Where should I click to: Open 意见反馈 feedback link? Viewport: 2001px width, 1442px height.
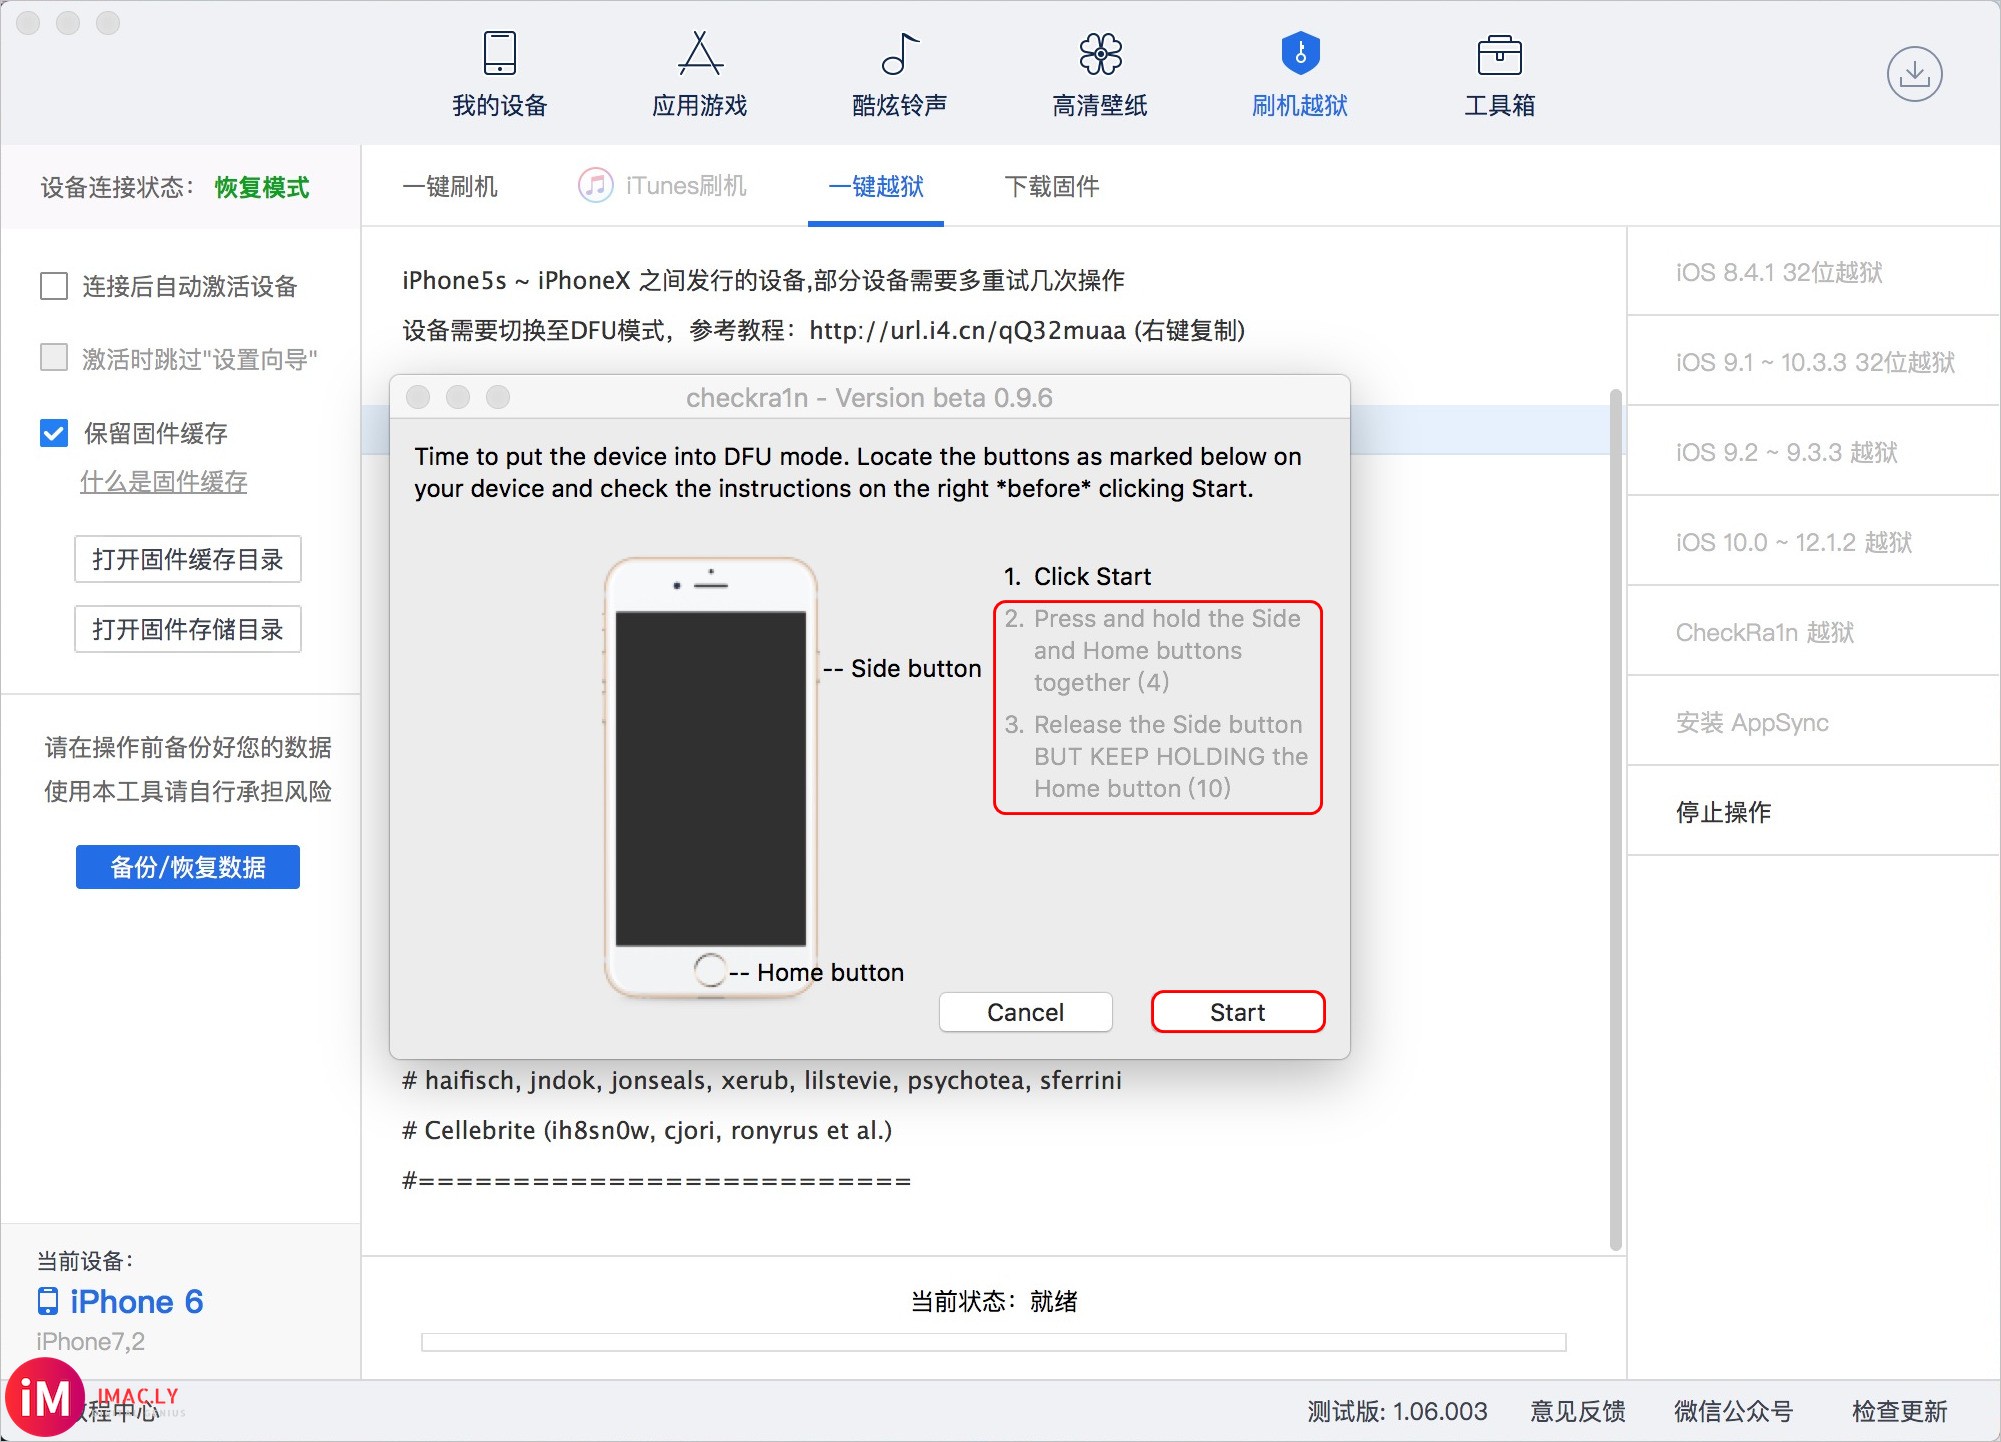click(1577, 1411)
